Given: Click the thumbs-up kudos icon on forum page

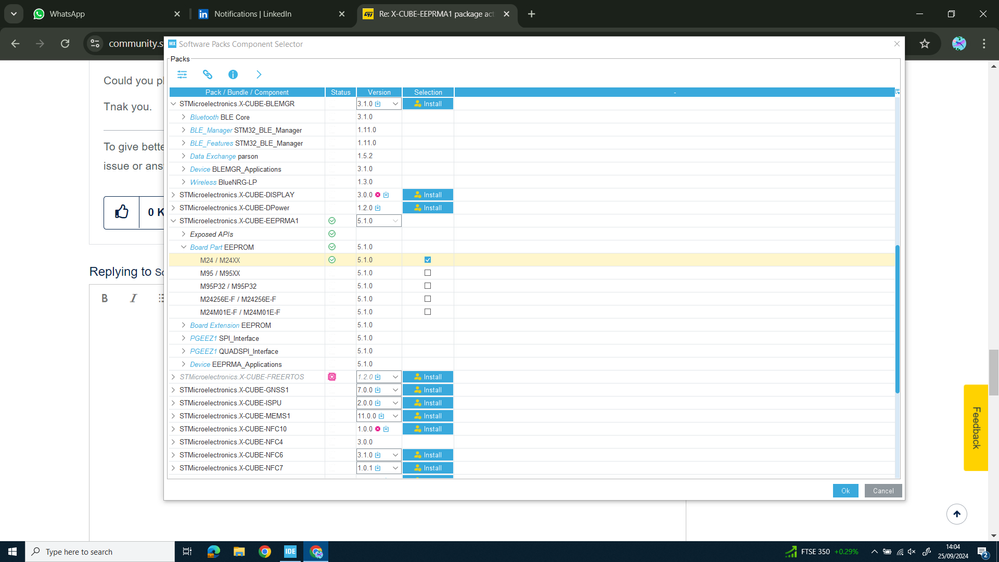Looking at the screenshot, I should pyautogui.click(x=122, y=212).
